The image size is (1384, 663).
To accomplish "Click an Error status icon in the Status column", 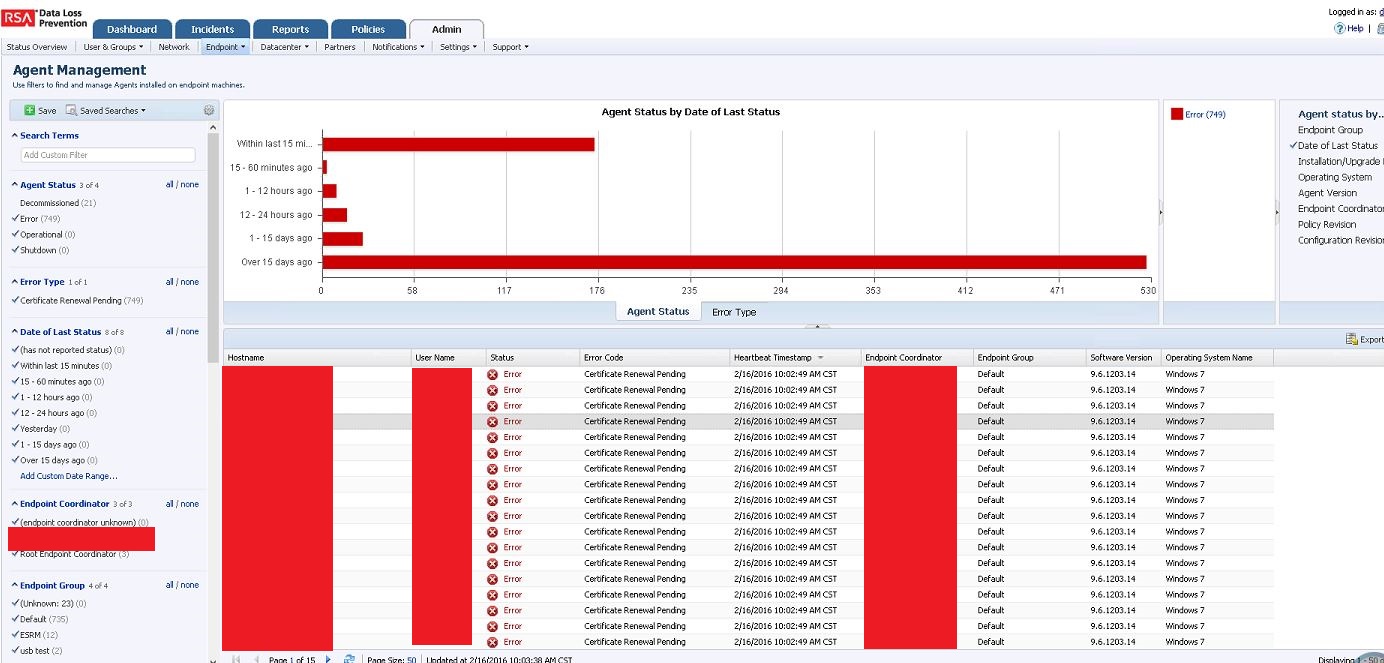I will (490, 373).
